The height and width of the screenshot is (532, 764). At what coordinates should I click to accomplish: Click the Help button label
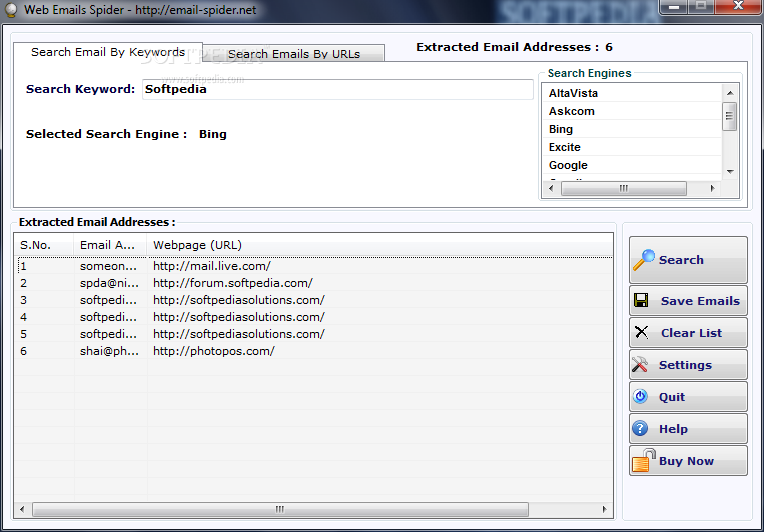(673, 429)
